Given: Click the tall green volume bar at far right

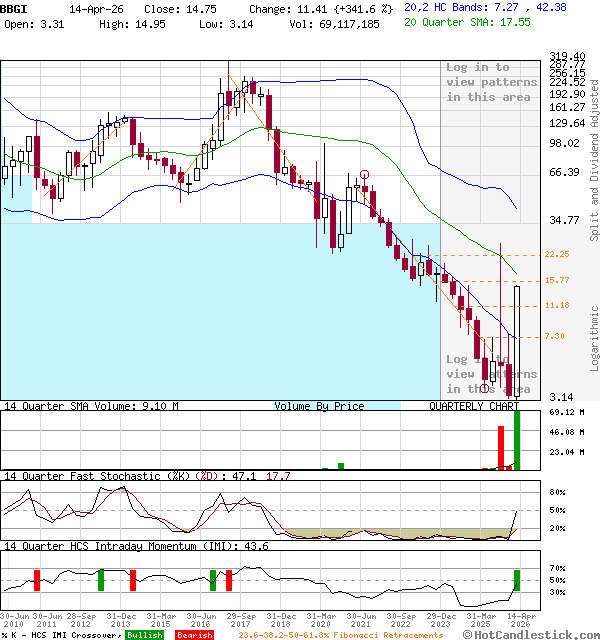Looking at the screenshot, I should tap(517, 438).
